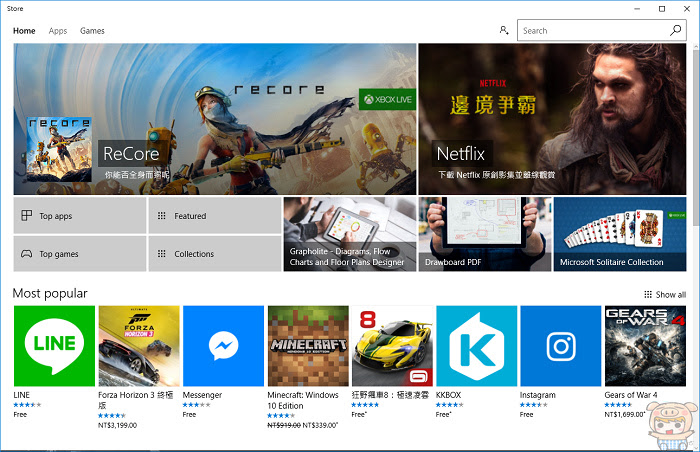Click Minecraft: Windows 10 Edition title text
Image resolution: width=700 pixels, height=452 pixels.
(303, 400)
